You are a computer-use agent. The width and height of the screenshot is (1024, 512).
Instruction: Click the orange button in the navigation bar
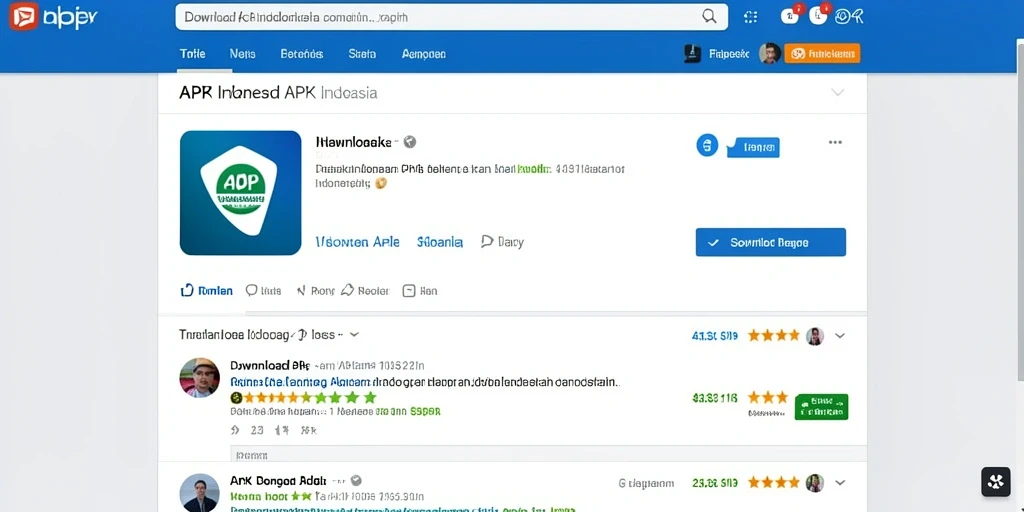tap(822, 54)
